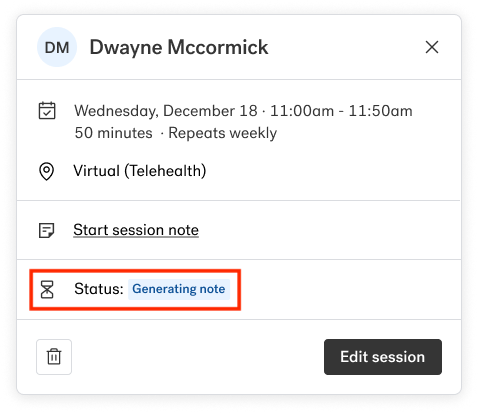This screenshot has width=478, height=413.
Task: Click the Status: label
Action: [99, 289]
